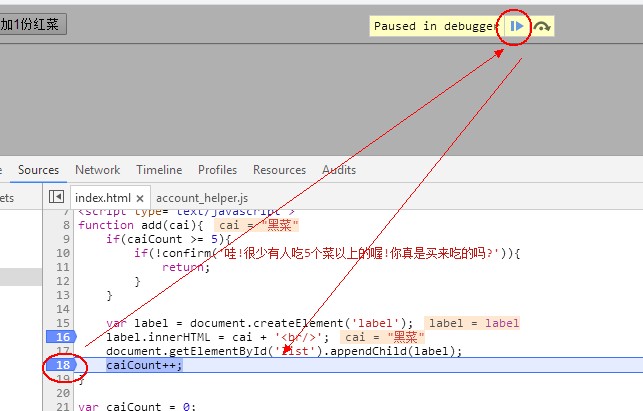Image resolution: width=643 pixels, height=411 pixels.
Task: Select the Audits tab
Action: 338,170
